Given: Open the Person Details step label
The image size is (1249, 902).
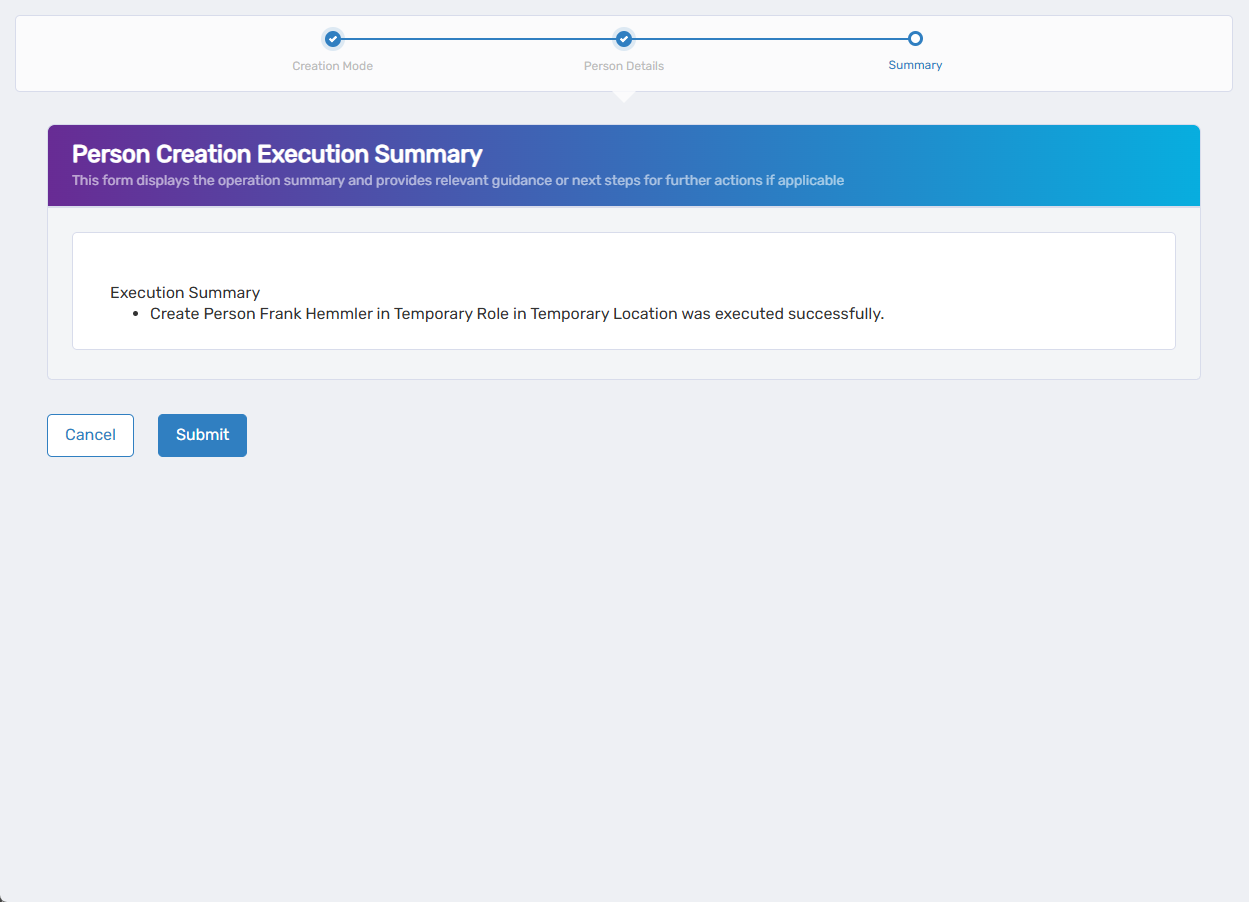Looking at the screenshot, I should click(624, 66).
